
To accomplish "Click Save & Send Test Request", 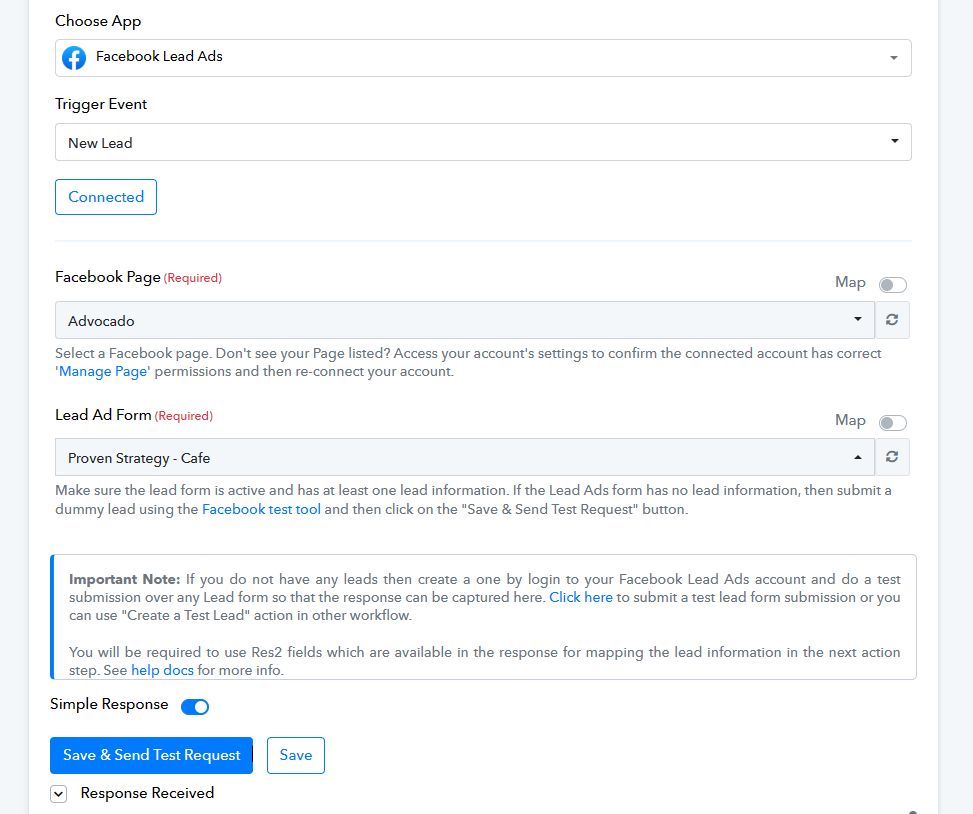I will point(151,755).
